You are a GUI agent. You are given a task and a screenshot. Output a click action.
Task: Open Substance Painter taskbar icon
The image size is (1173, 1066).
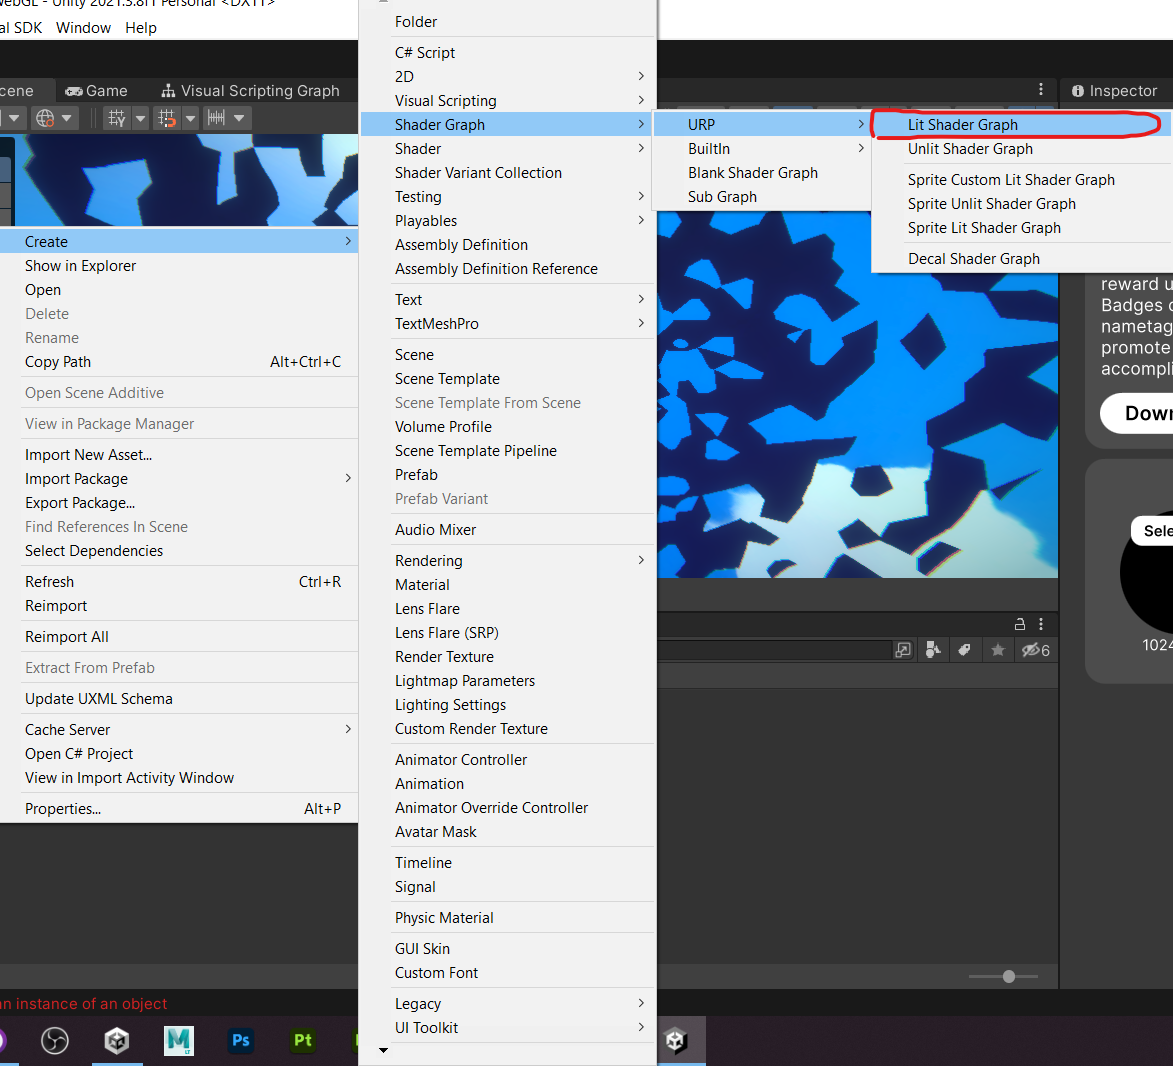[x=303, y=1040]
